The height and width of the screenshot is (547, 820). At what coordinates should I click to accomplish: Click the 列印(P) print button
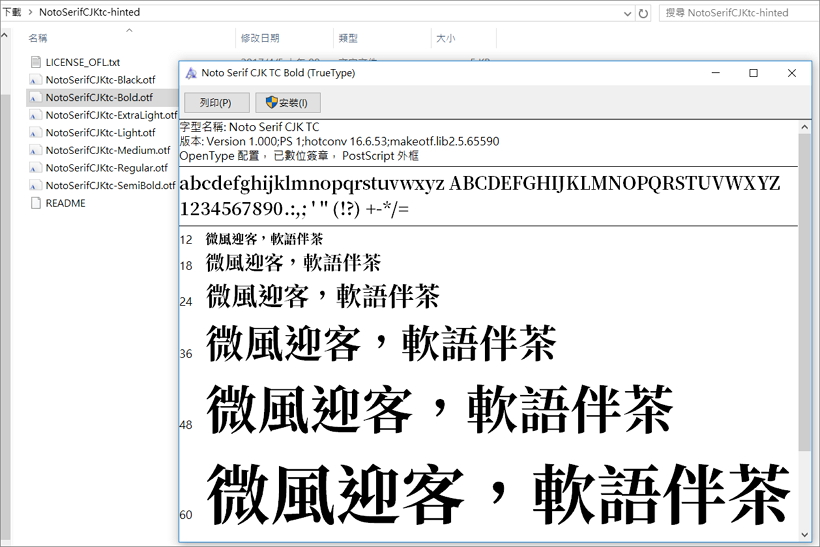coord(217,102)
